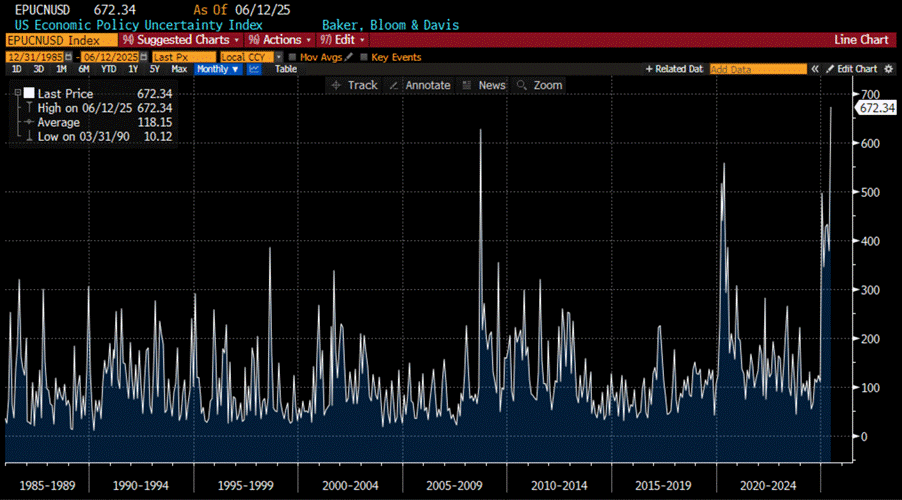The width and height of the screenshot is (902, 500).
Task: Select the 1M time range
Action: tap(61, 69)
